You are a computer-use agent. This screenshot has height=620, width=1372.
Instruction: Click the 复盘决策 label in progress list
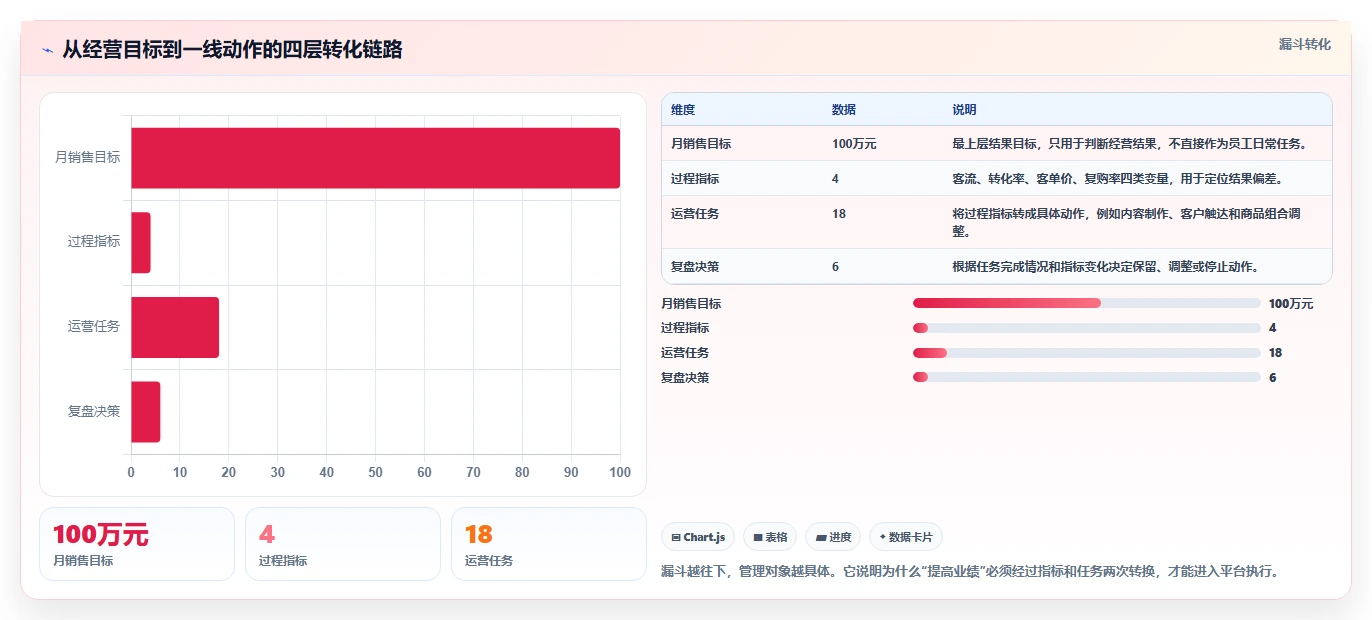tap(685, 378)
